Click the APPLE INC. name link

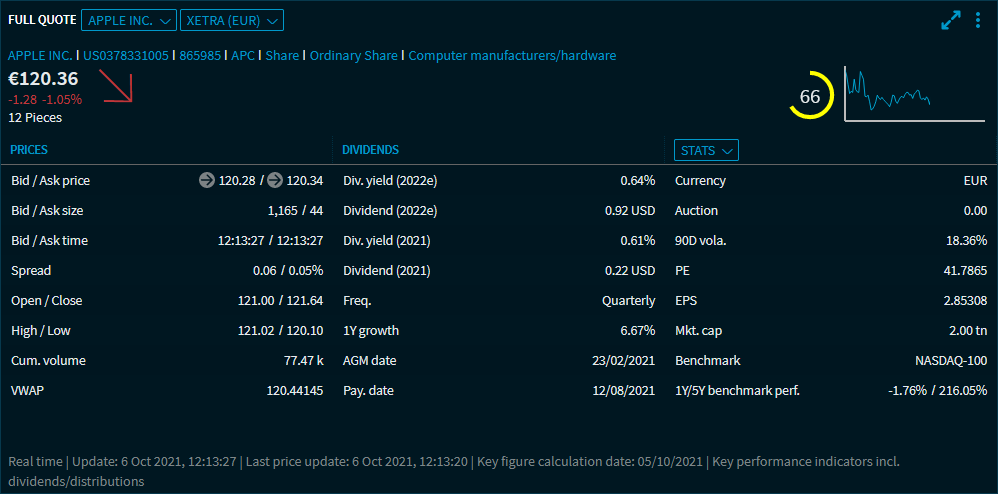pos(40,56)
